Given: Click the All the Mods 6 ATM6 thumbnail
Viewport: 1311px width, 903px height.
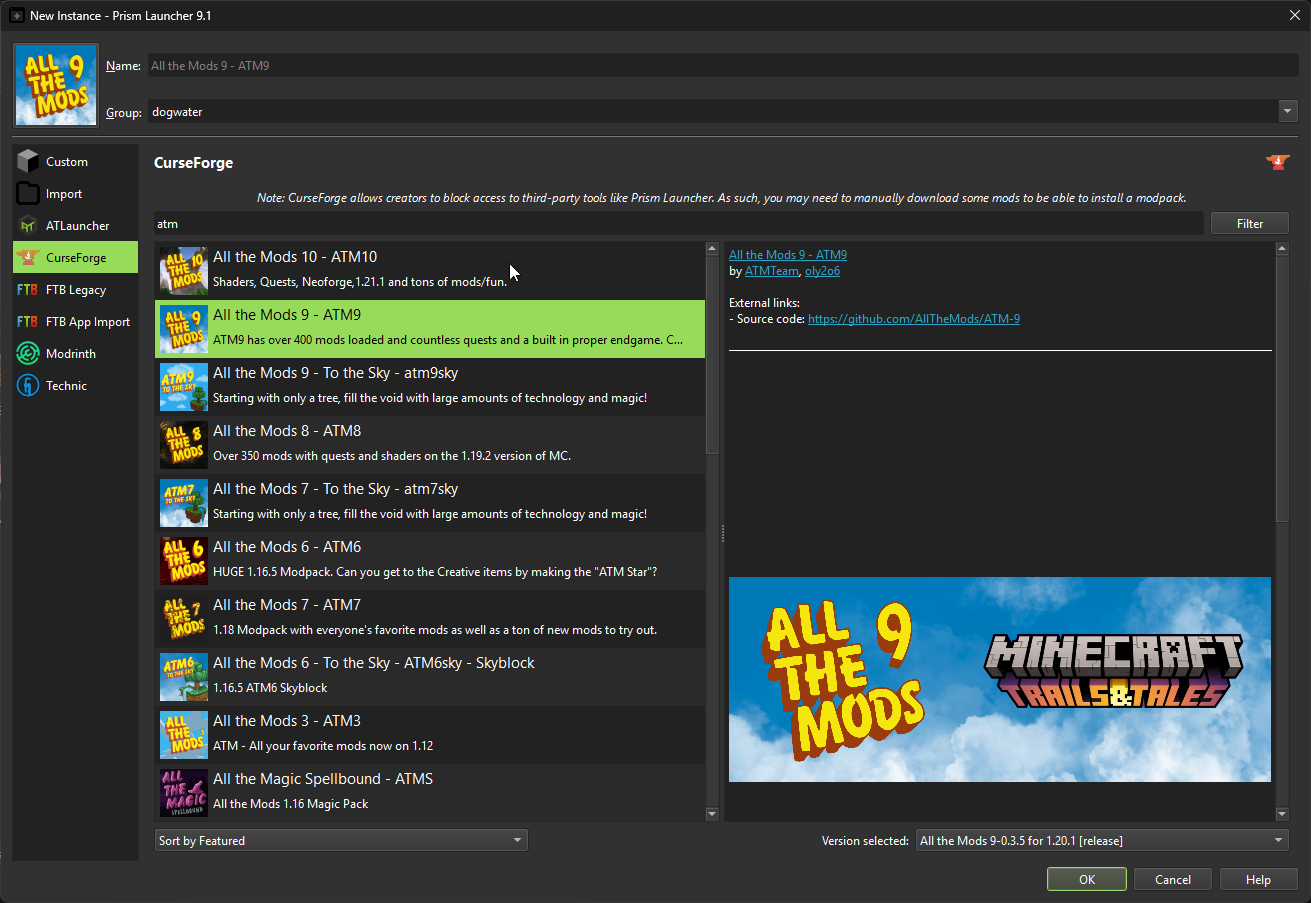Looking at the screenshot, I should (184, 561).
